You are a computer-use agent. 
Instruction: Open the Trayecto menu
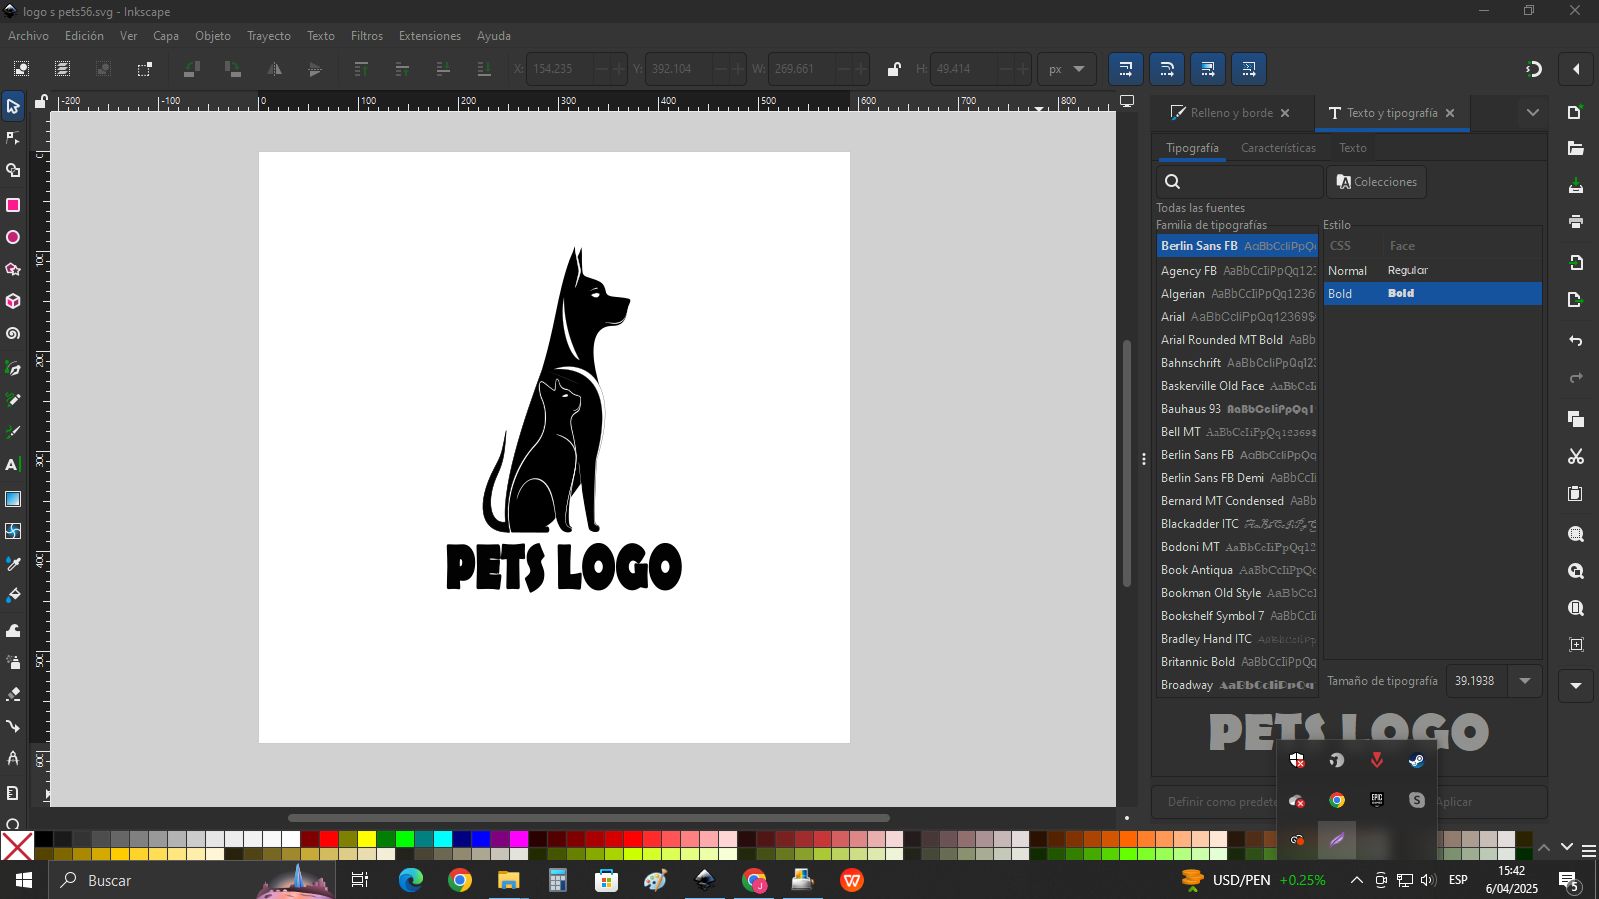click(x=268, y=36)
